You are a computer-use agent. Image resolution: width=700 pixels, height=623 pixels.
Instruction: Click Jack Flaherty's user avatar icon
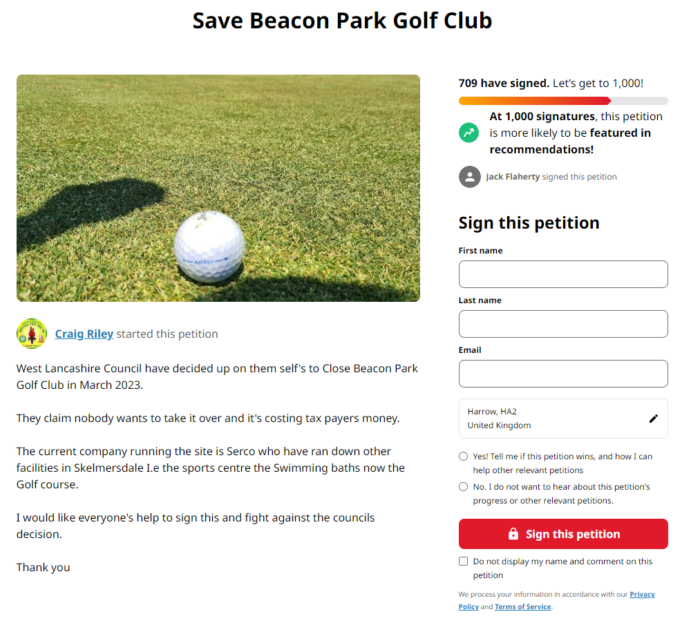(x=469, y=177)
